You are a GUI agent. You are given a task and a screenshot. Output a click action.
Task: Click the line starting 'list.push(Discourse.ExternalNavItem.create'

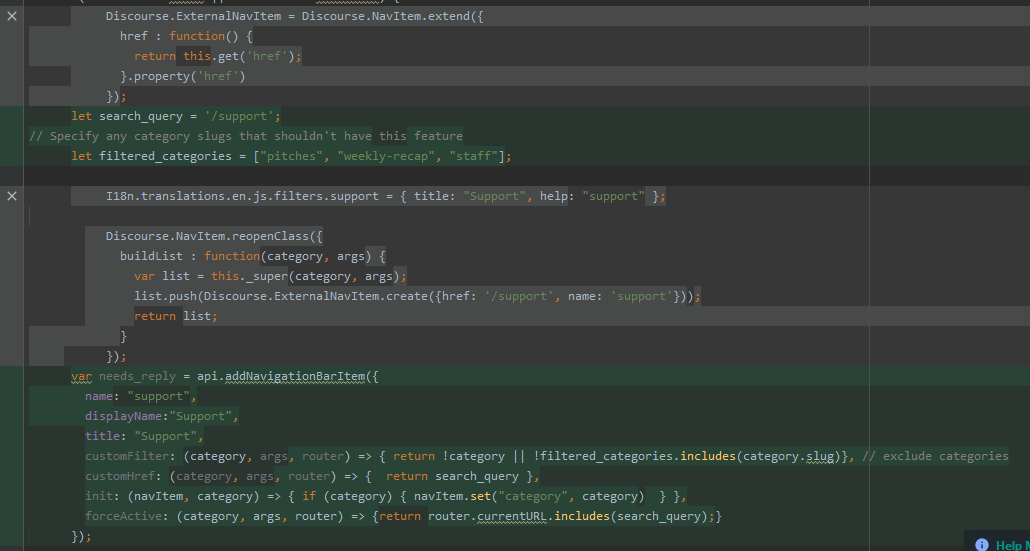(x=418, y=296)
